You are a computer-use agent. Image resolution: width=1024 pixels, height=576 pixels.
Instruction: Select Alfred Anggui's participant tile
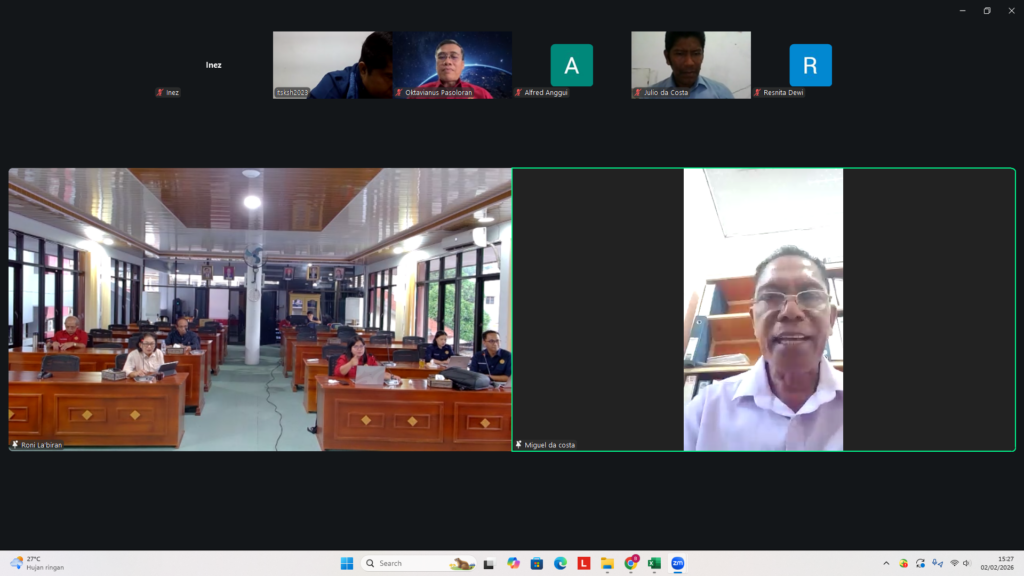[x=571, y=65]
